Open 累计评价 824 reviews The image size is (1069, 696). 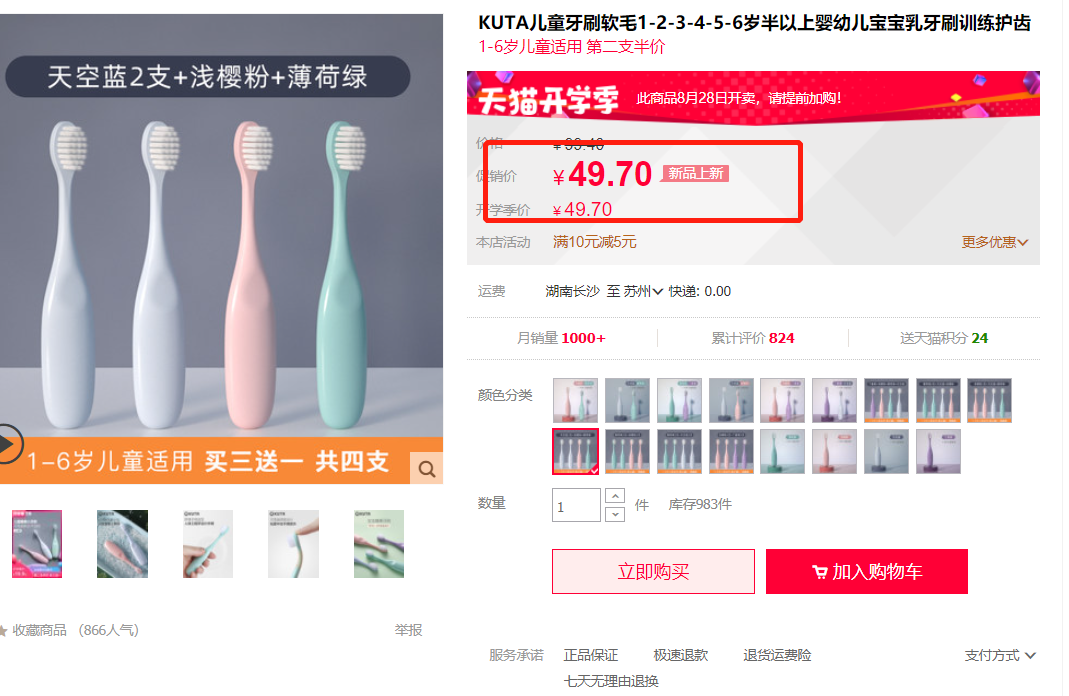pyautogui.click(x=752, y=338)
